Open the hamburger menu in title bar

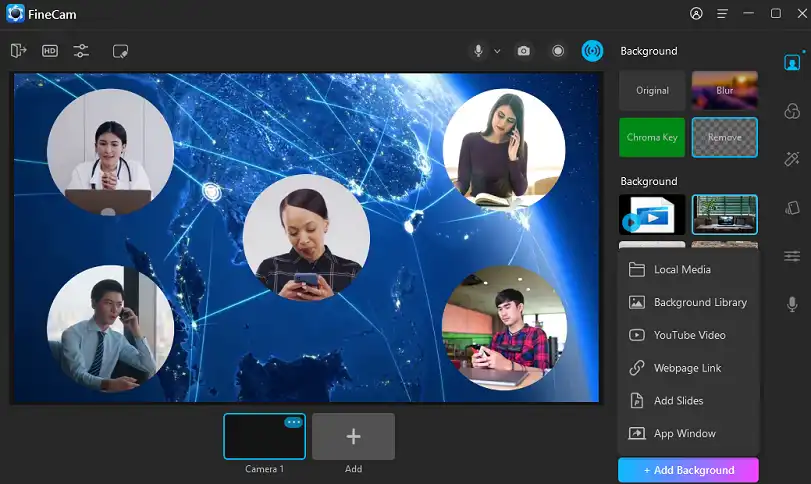pyautogui.click(x=723, y=14)
